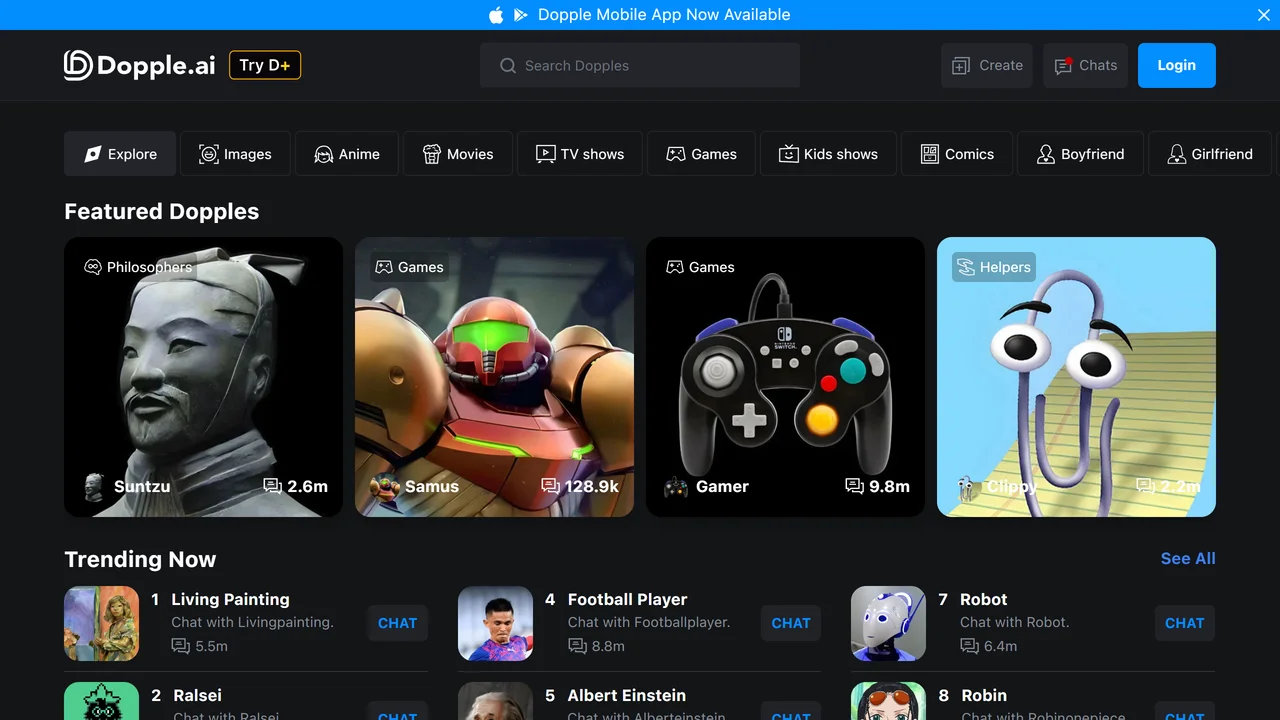Open the Gamer featured Dopple card

coord(785,377)
